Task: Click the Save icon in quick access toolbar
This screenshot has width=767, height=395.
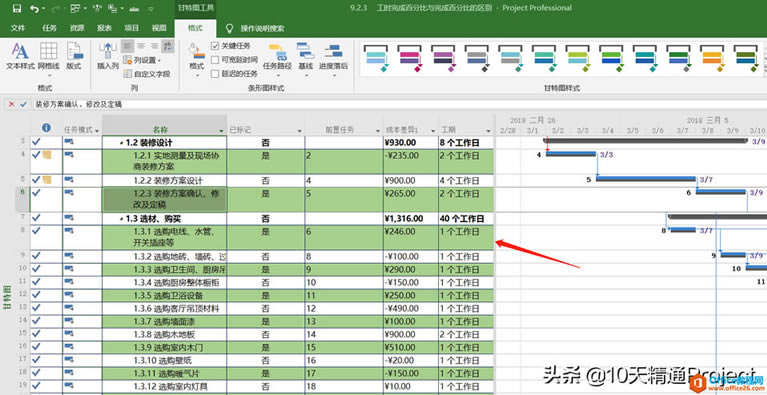Action: pyautogui.click(x=17, y=8)
